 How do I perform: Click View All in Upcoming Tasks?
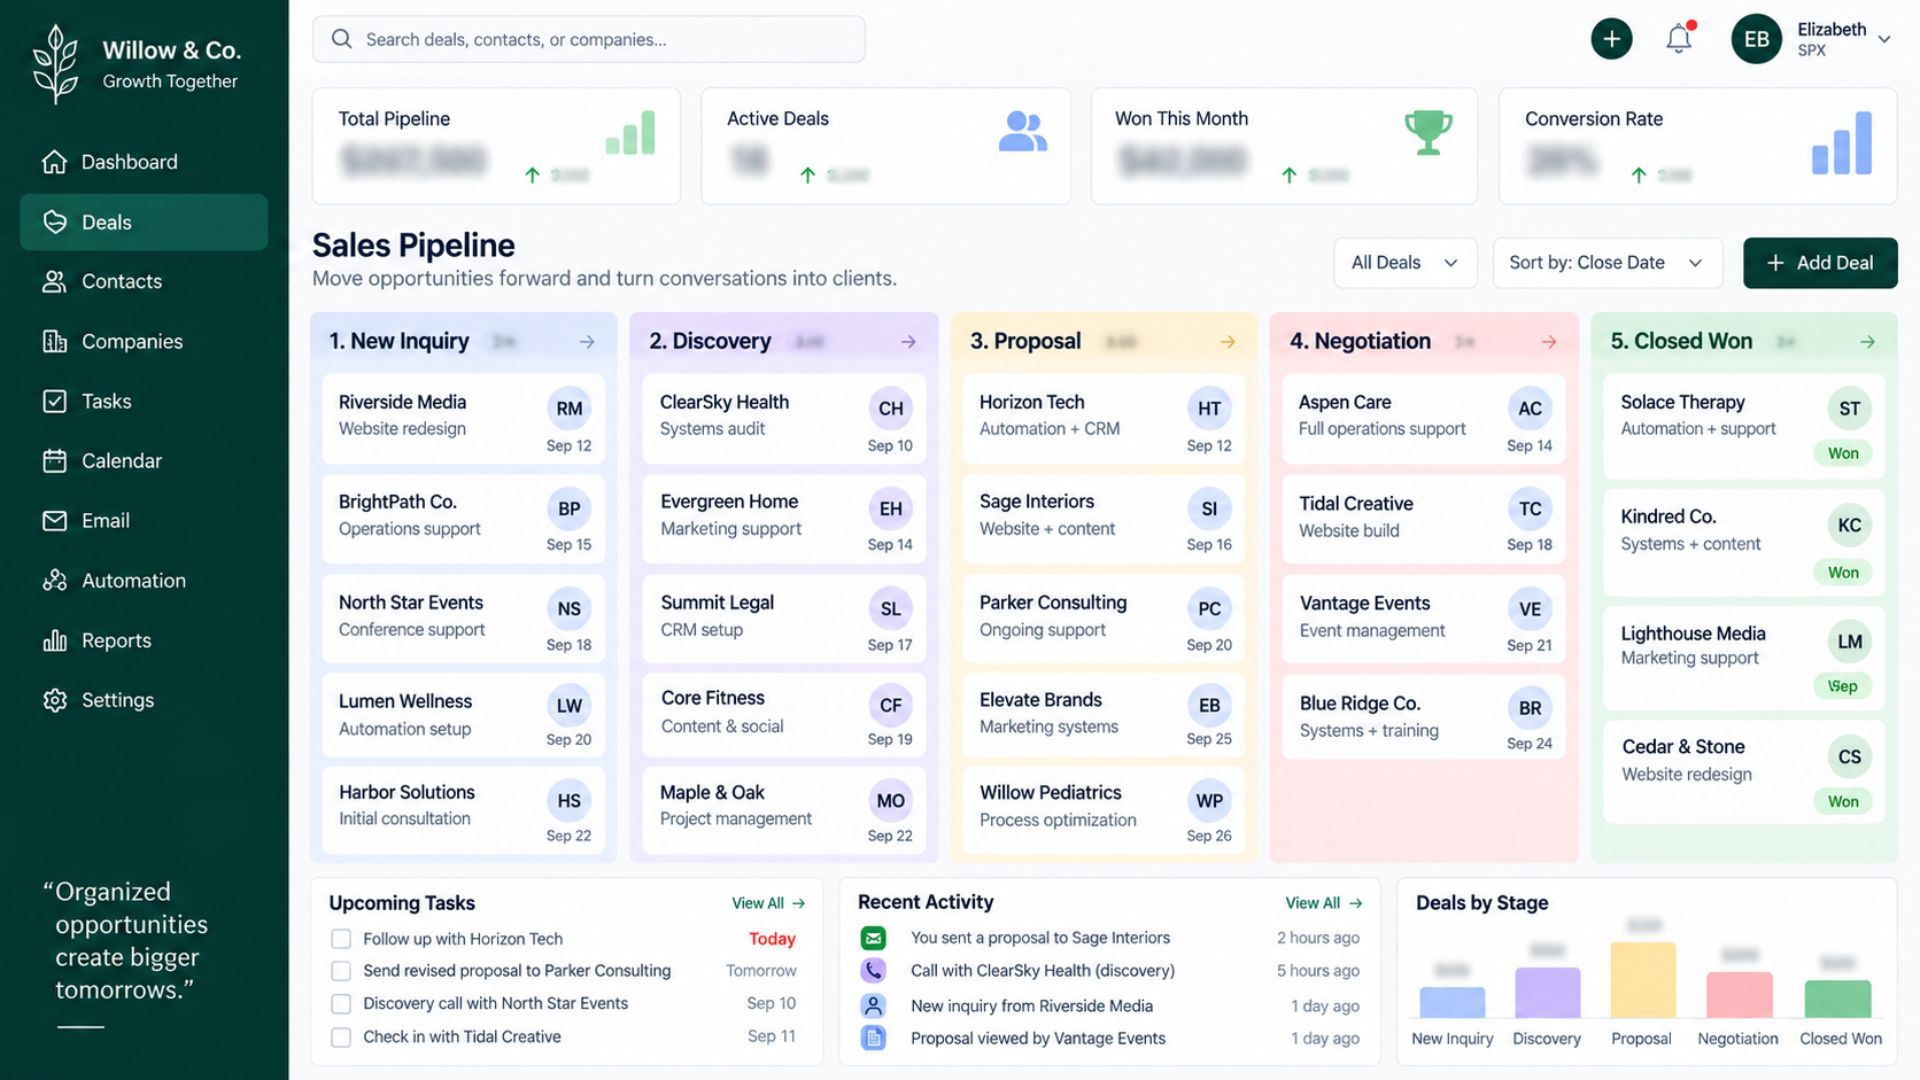pos(768,903)
